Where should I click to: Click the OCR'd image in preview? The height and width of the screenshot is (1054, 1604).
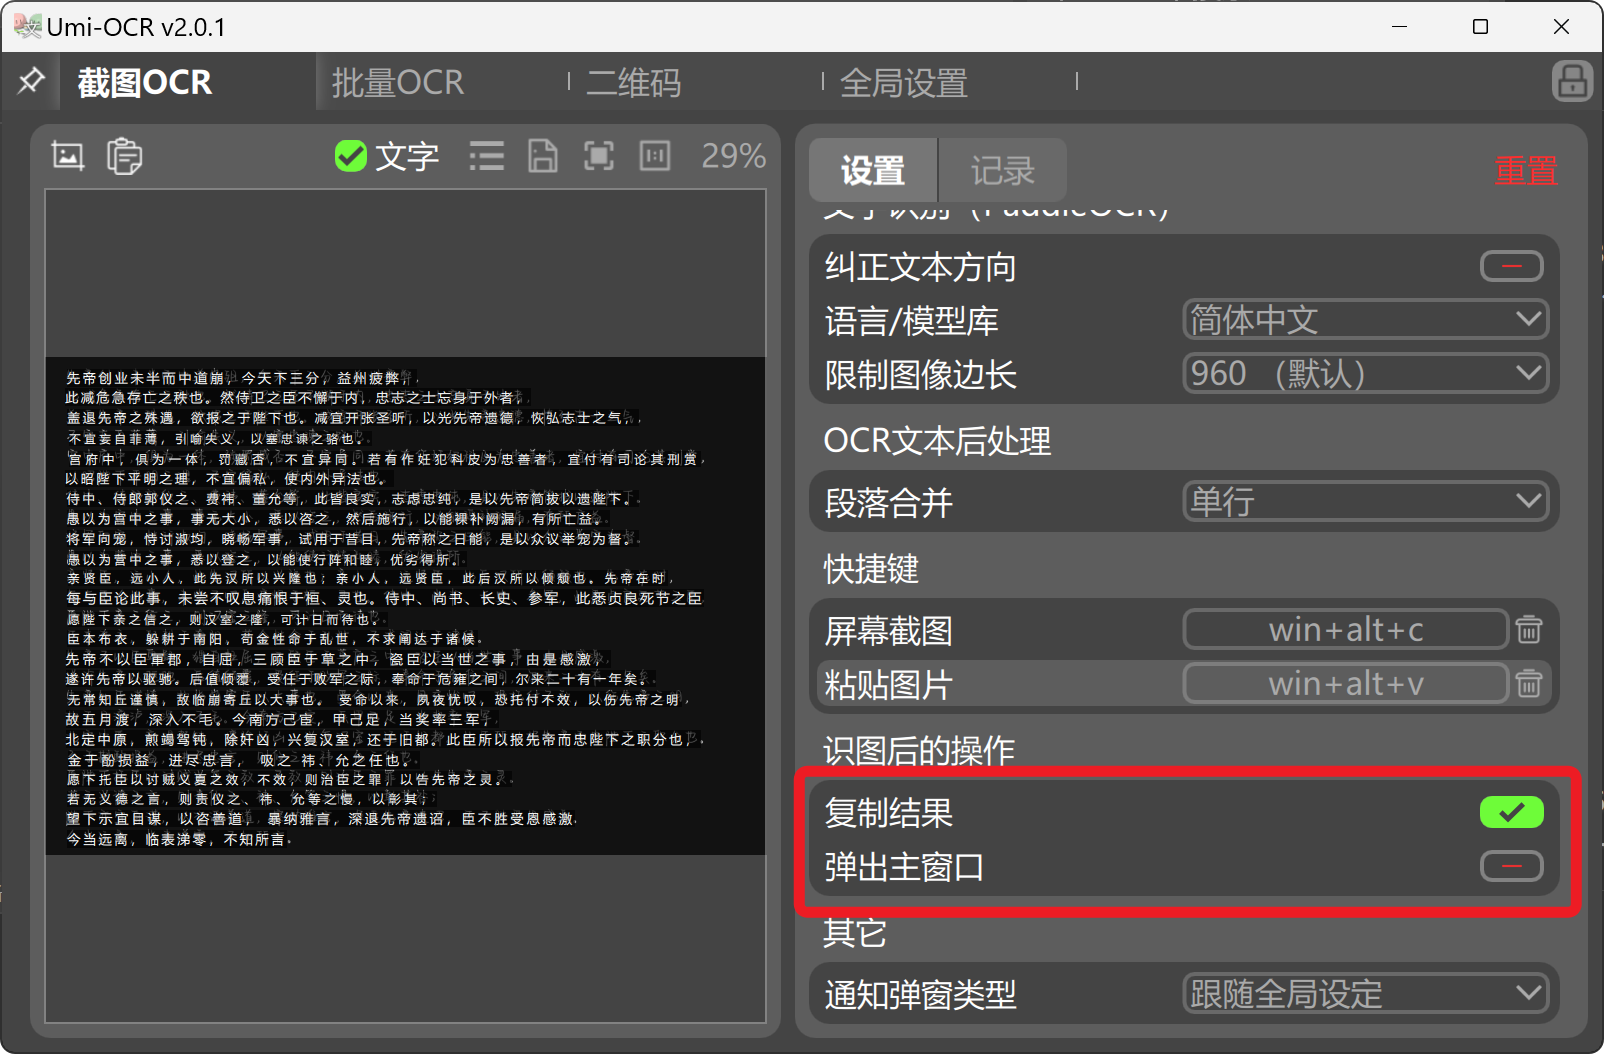click(x=405, y=606)
